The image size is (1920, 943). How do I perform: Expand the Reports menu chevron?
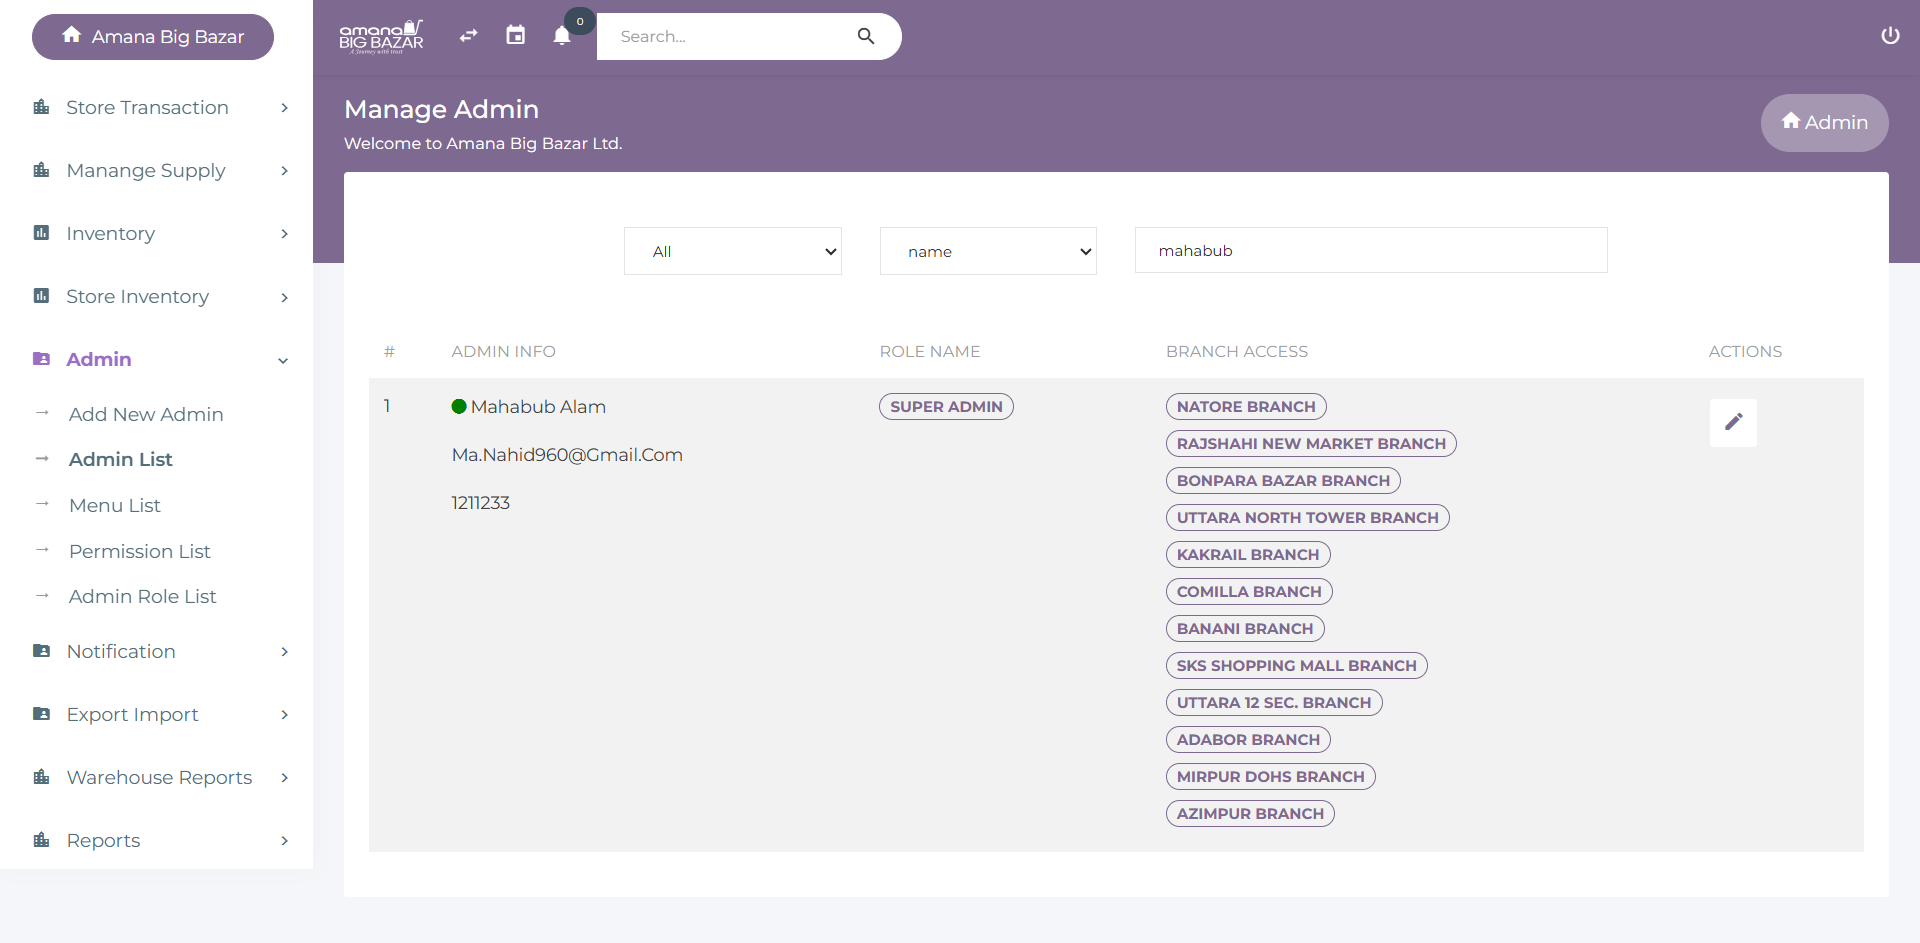284,841
